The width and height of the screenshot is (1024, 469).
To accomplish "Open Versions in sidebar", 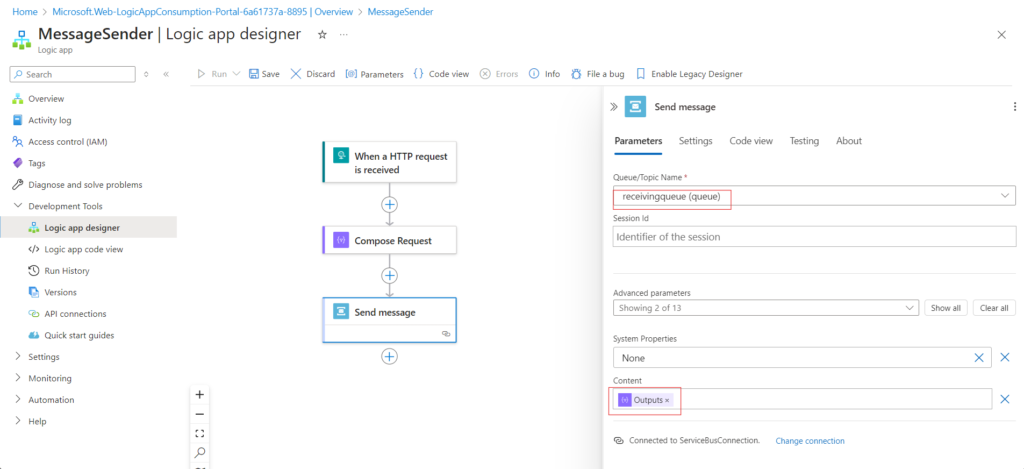I will [x=60, y=292].
